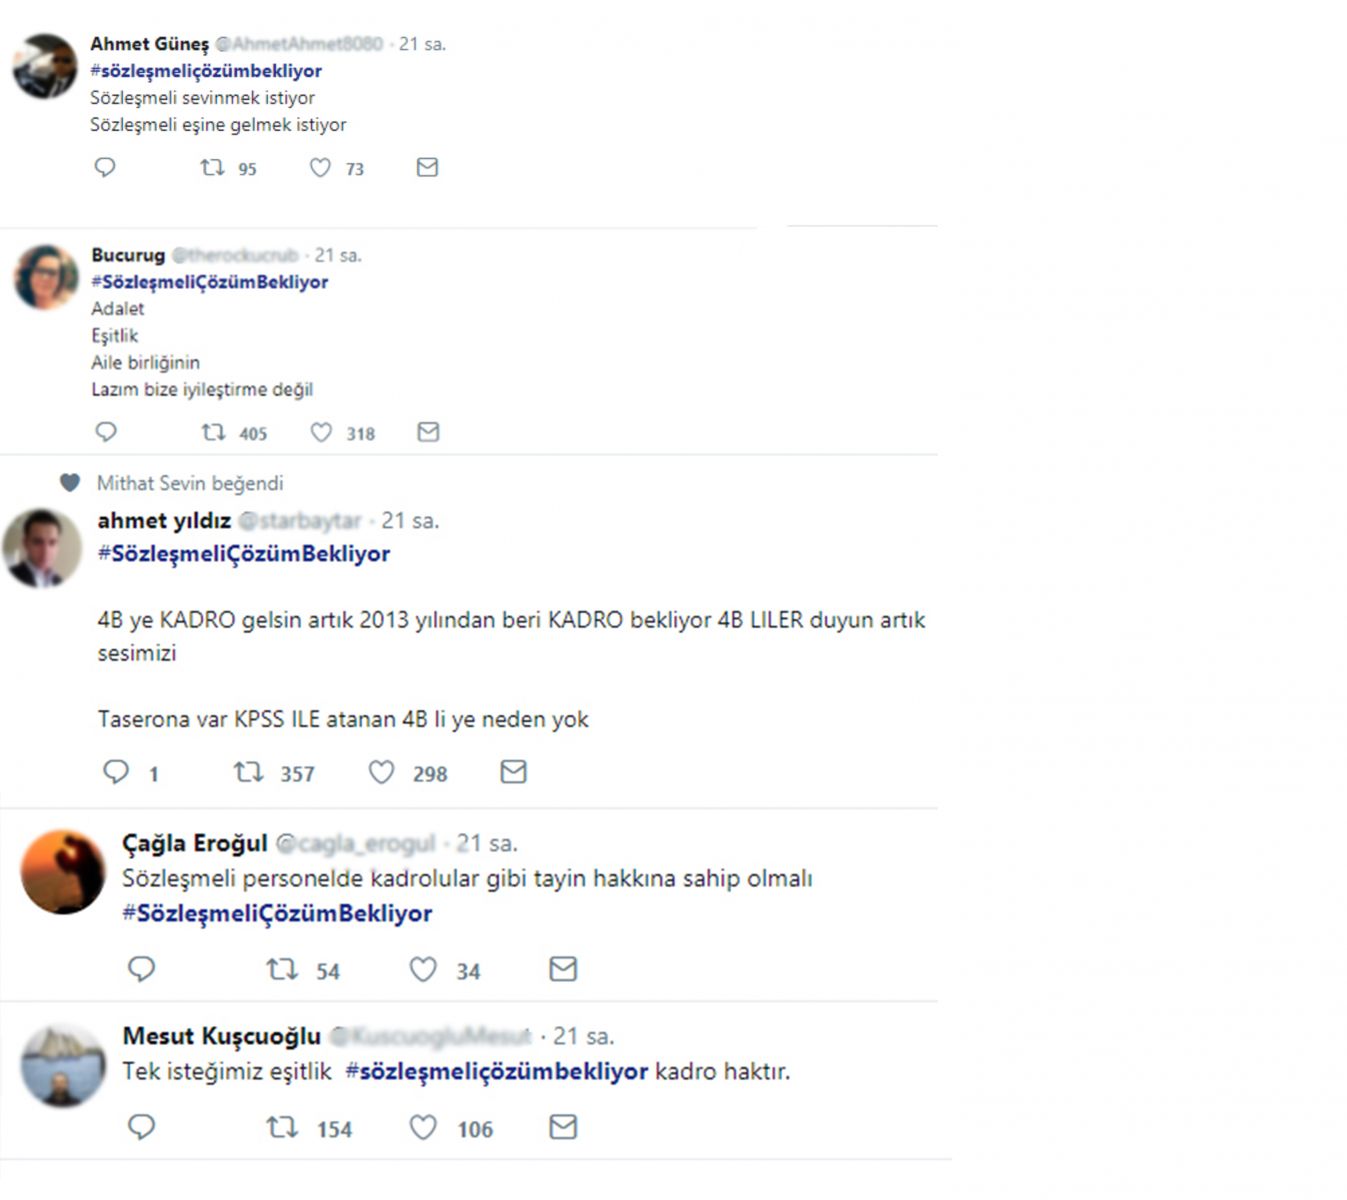Retweet ahmet yıldız's tweet about 4B KADRO
The image size is (1347, 1200).
(248, 772)
